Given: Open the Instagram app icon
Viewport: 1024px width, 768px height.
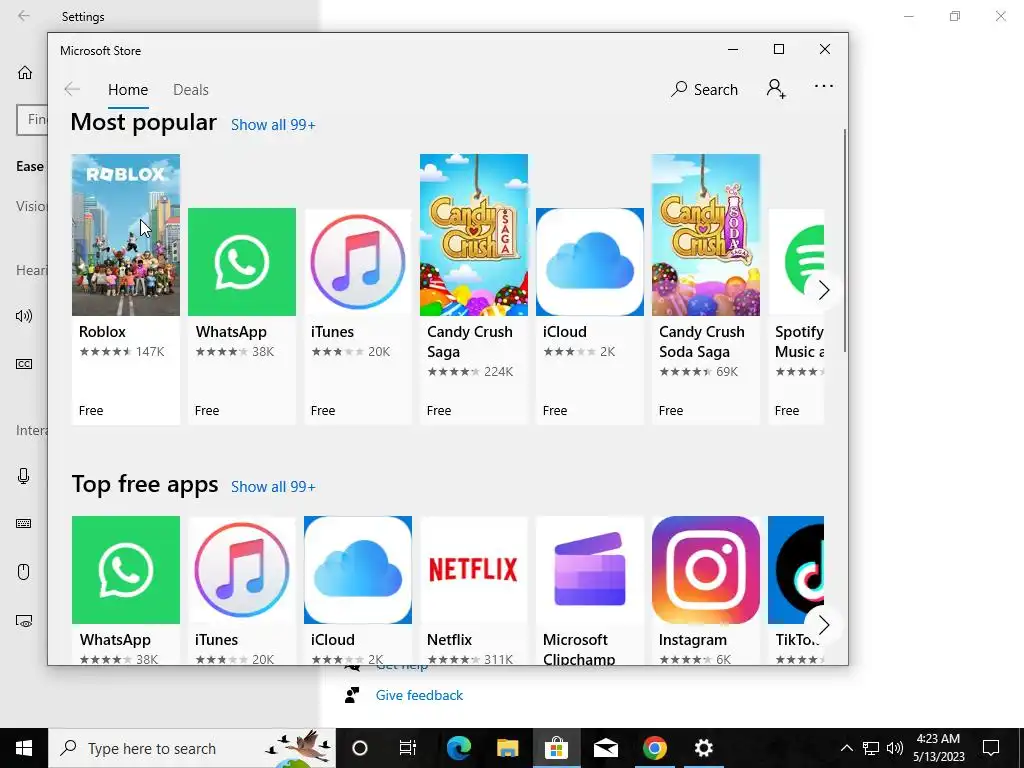Looking at the screenshot, I should point(706,570).
